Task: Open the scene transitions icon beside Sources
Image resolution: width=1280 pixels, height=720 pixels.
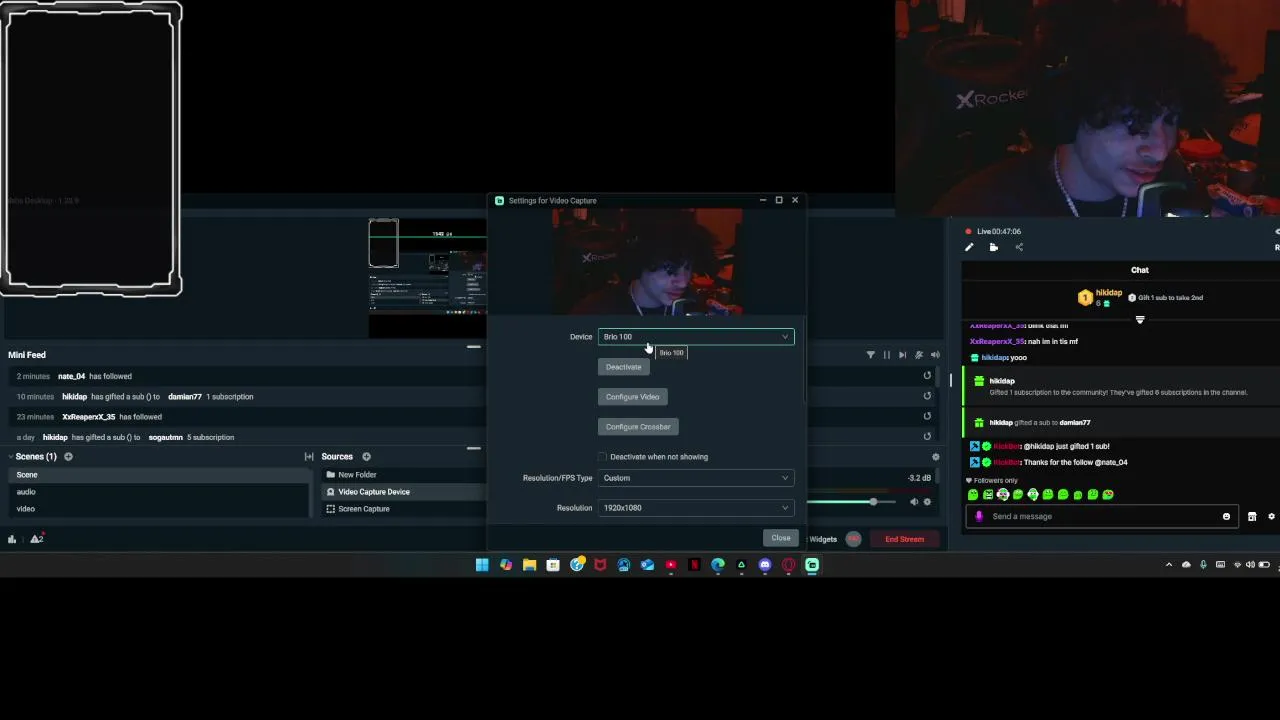Action: [x=309, y=457]
